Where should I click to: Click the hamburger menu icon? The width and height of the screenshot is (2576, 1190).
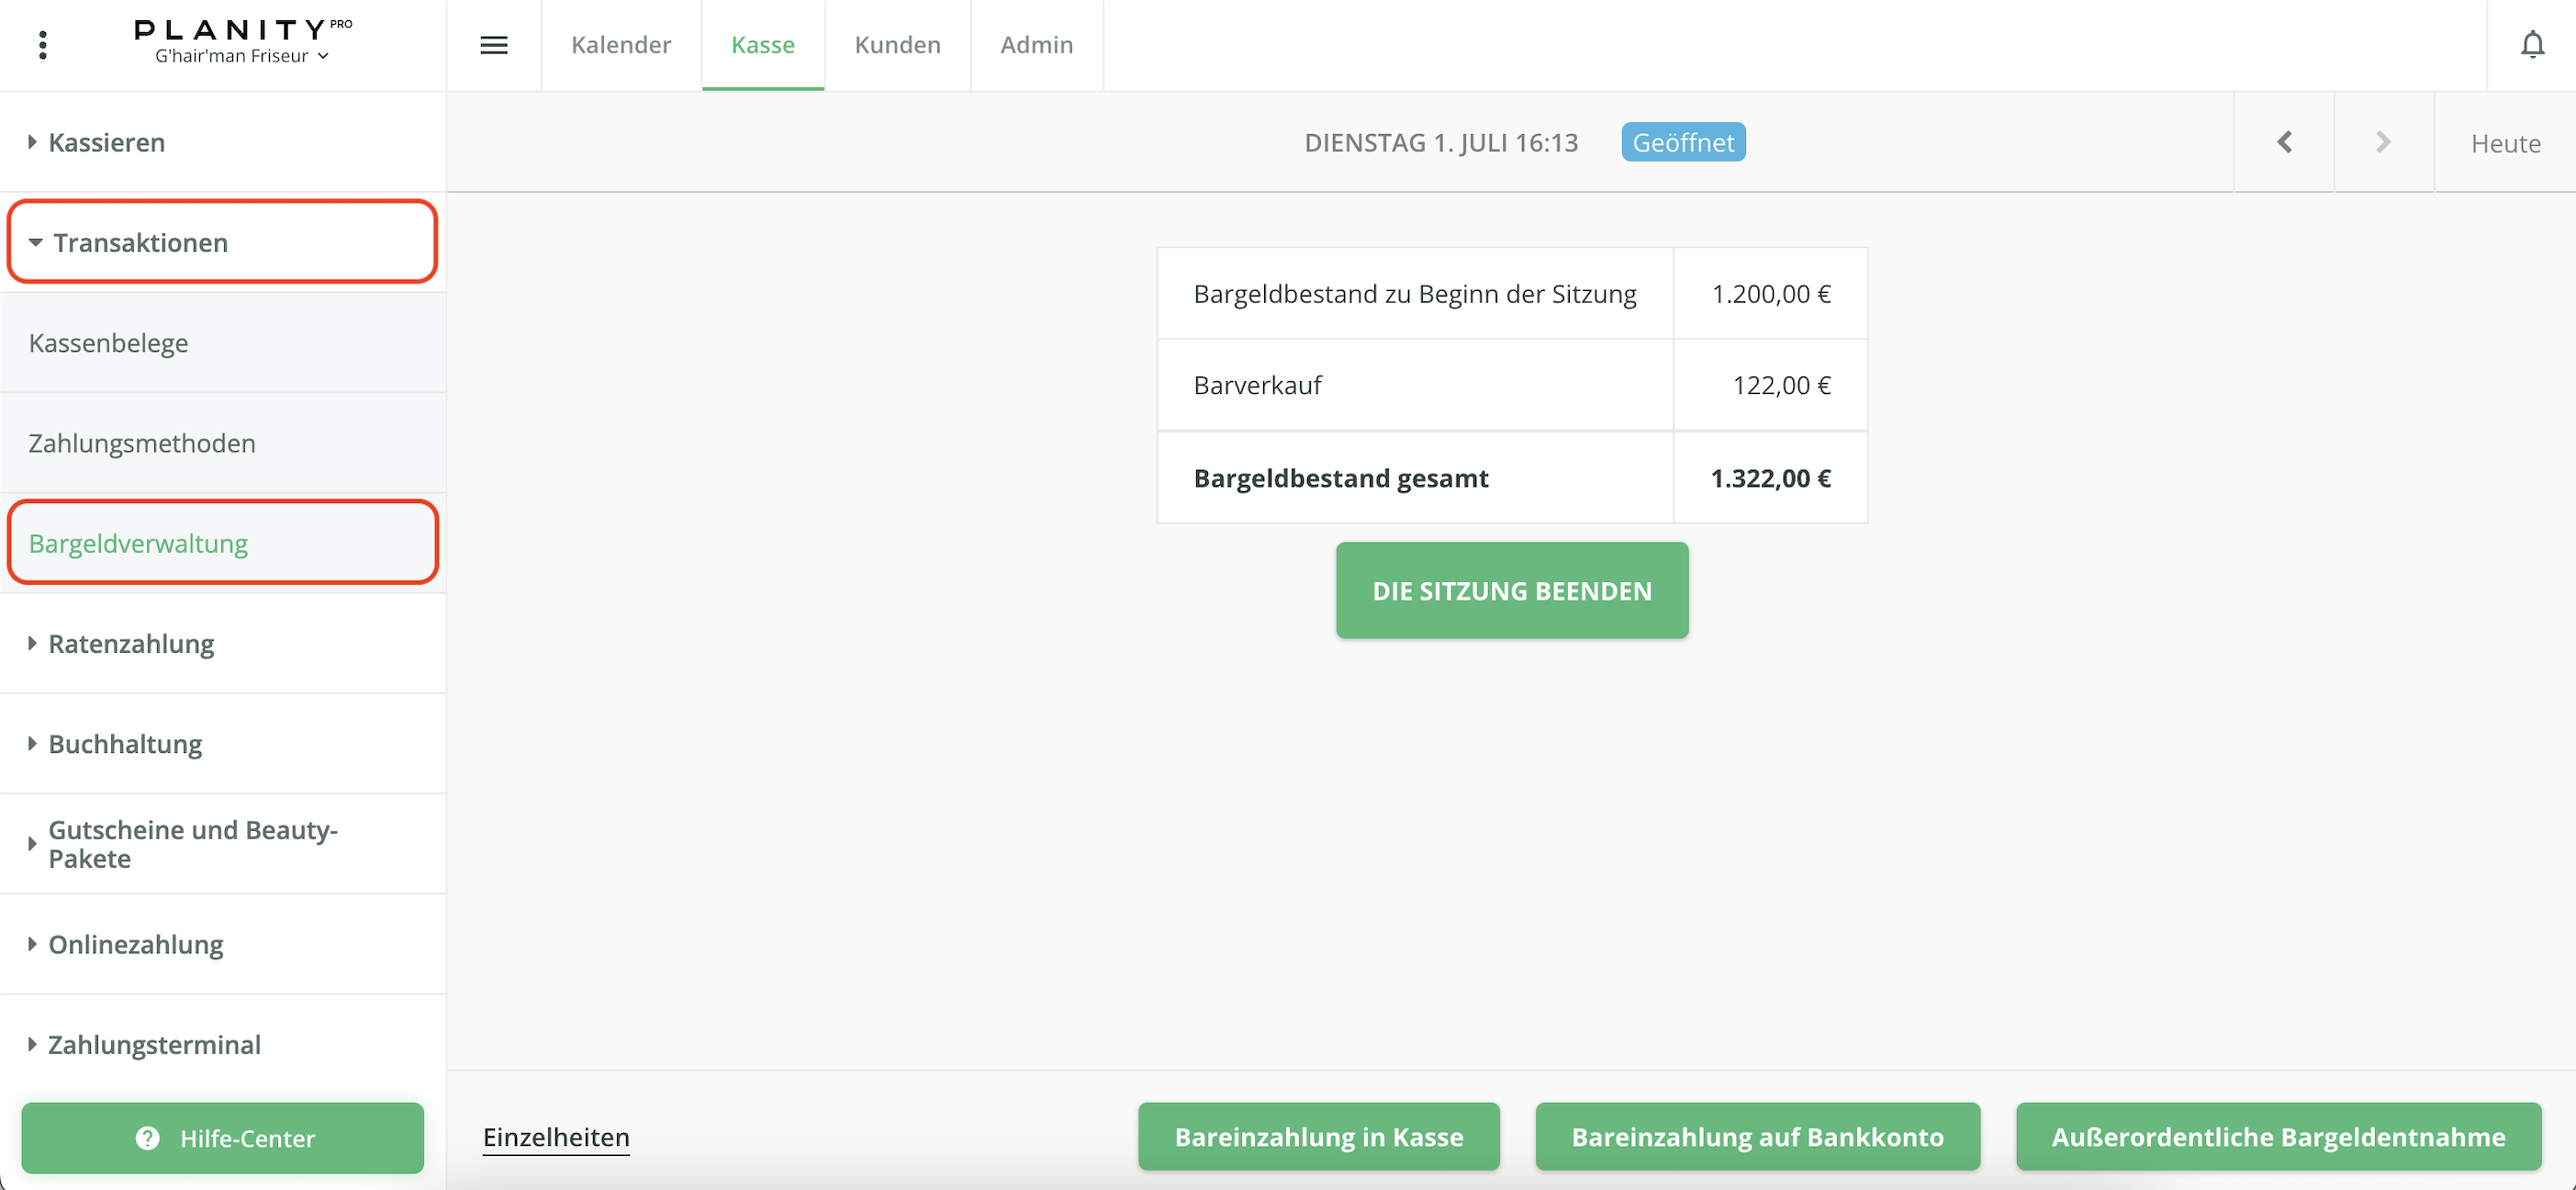pos(494,45)
